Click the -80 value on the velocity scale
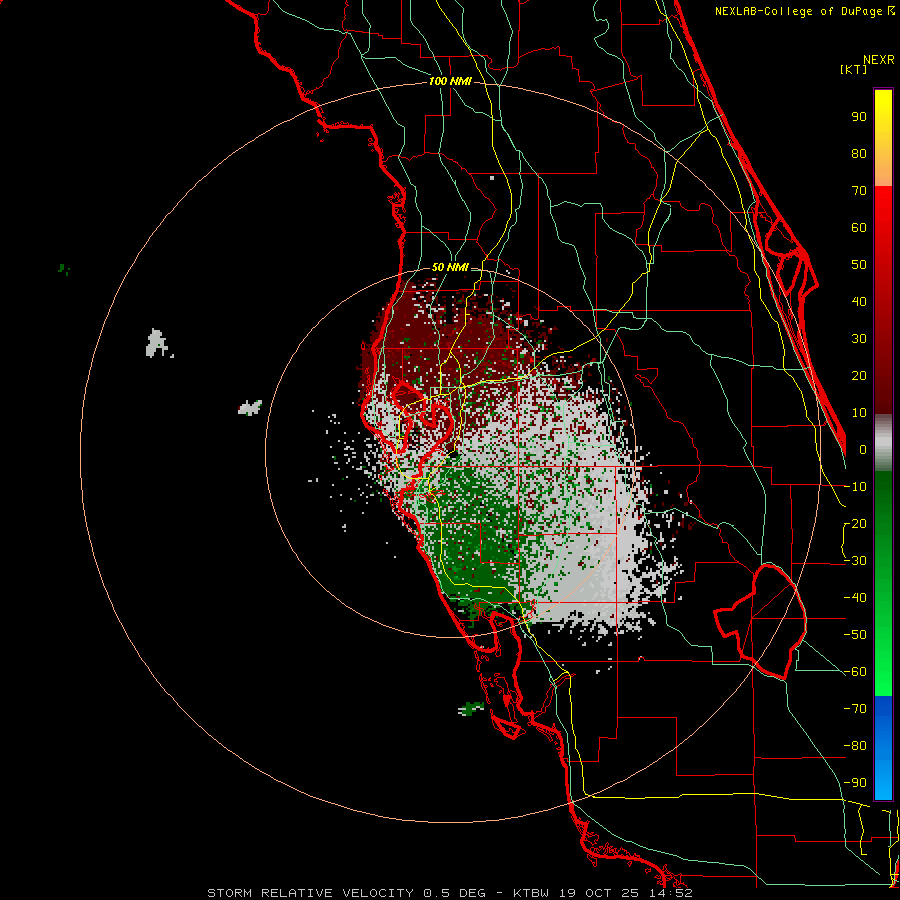This screenshot has width=900, height=900. click(855, 746)
